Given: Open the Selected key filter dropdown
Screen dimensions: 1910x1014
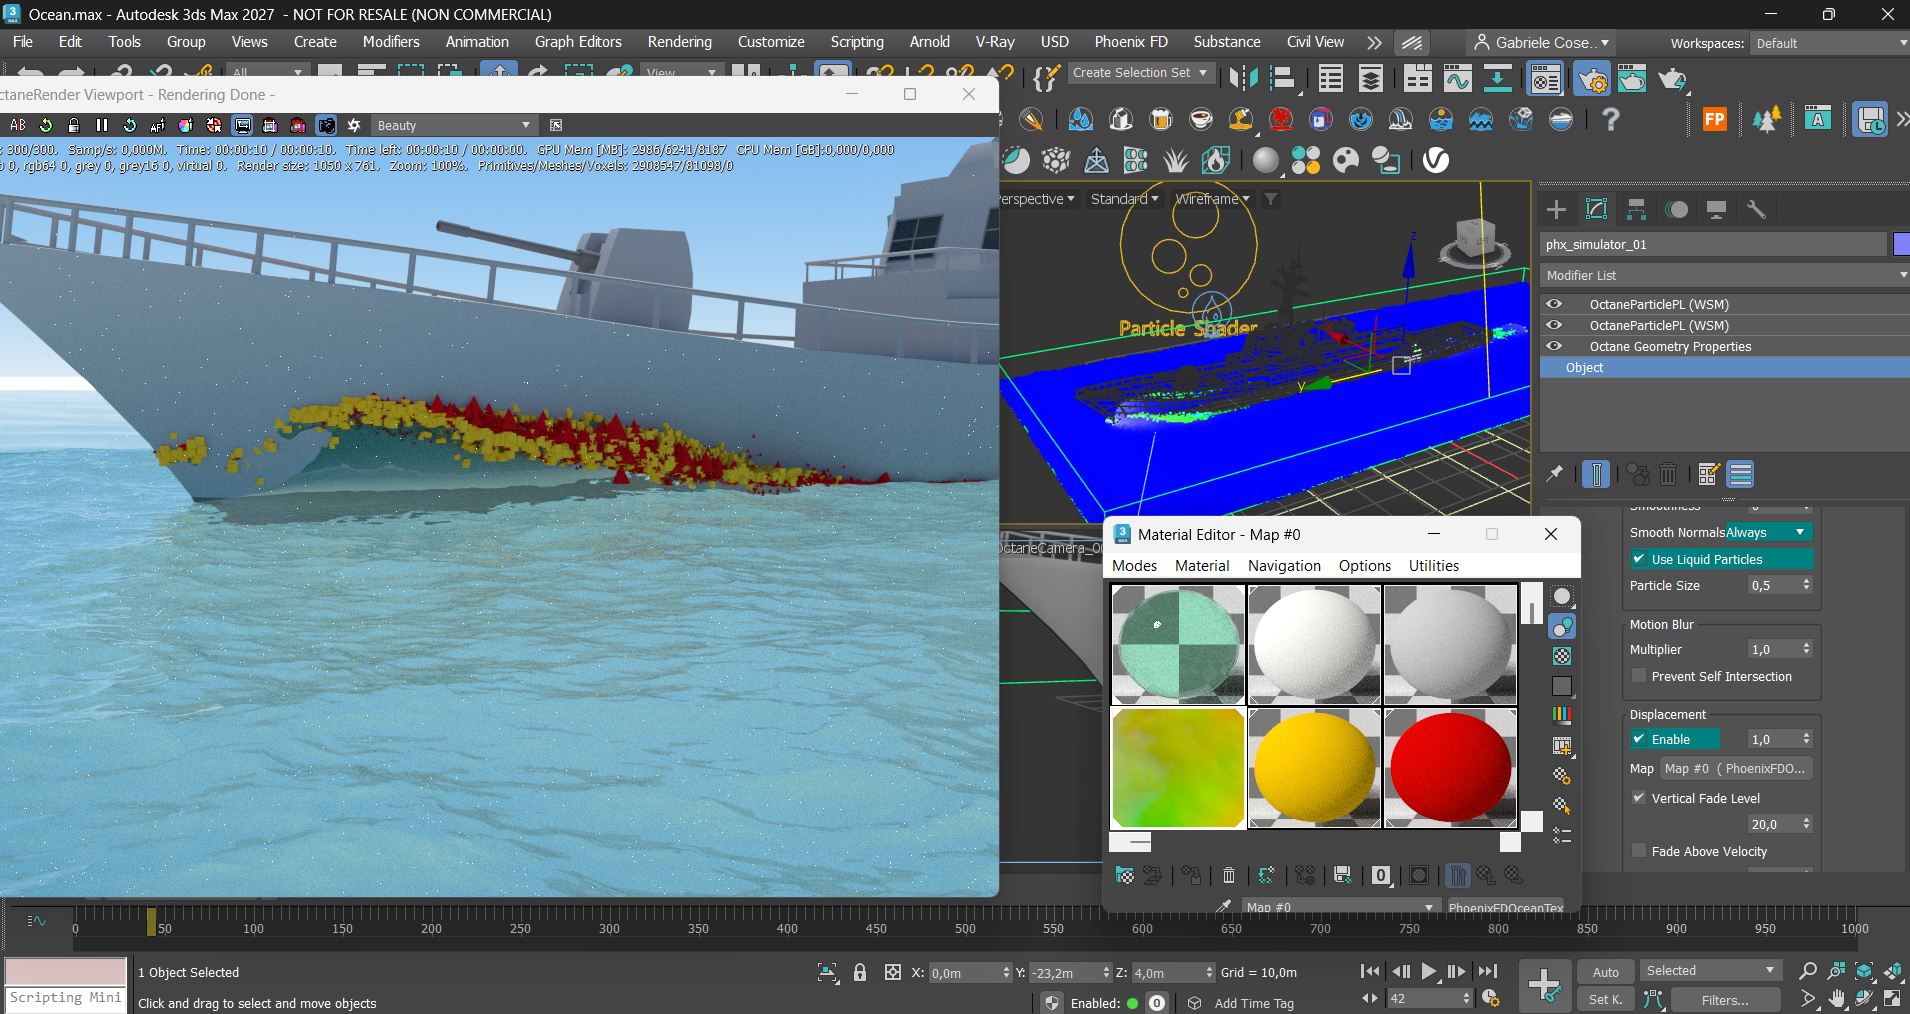Looking at the screenshot, I should tap(1710, 971).
